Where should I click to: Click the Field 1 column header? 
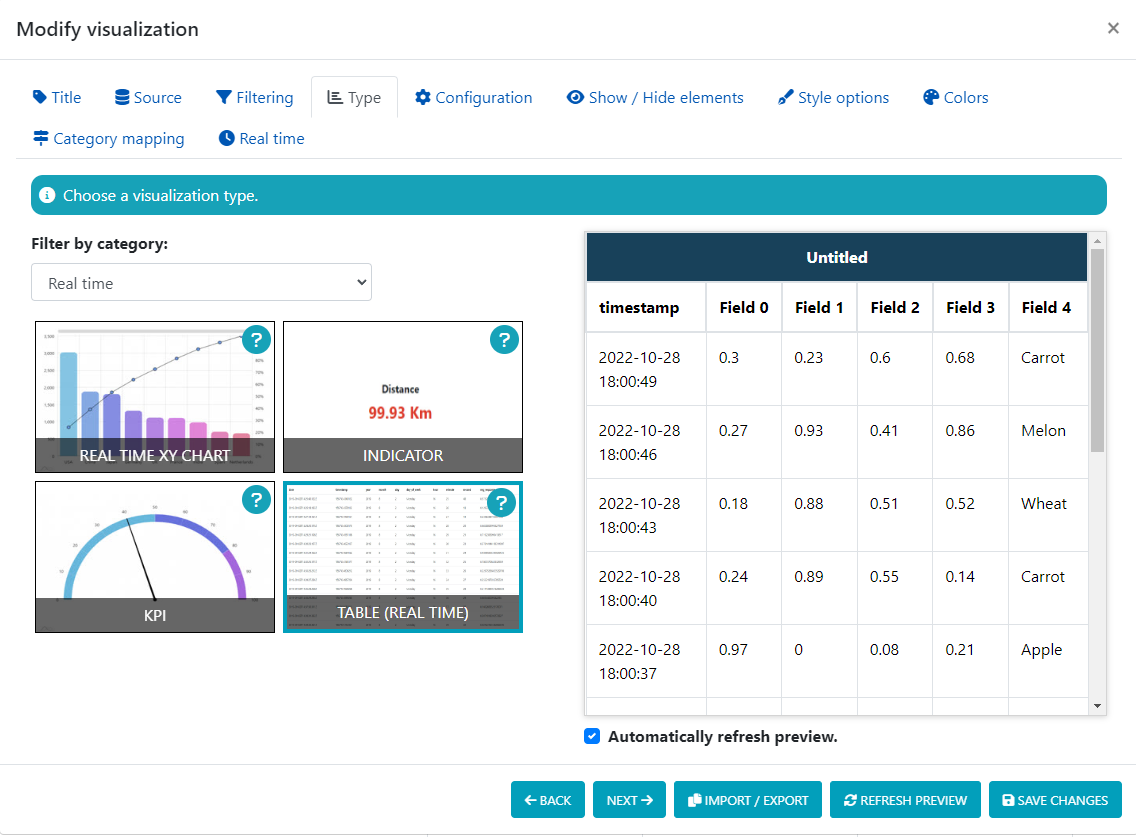tap(819, 307)
